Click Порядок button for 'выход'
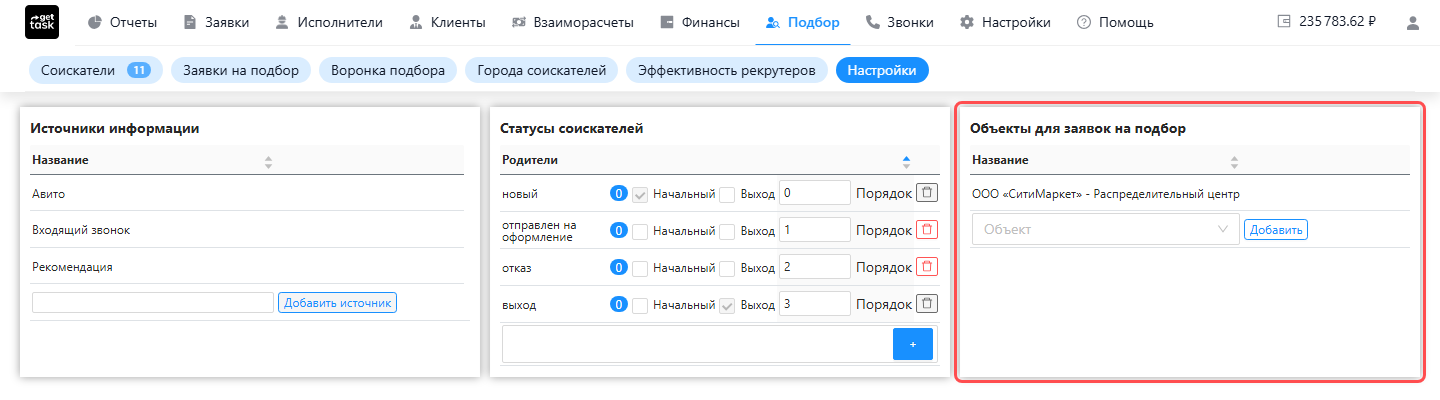 884,304
